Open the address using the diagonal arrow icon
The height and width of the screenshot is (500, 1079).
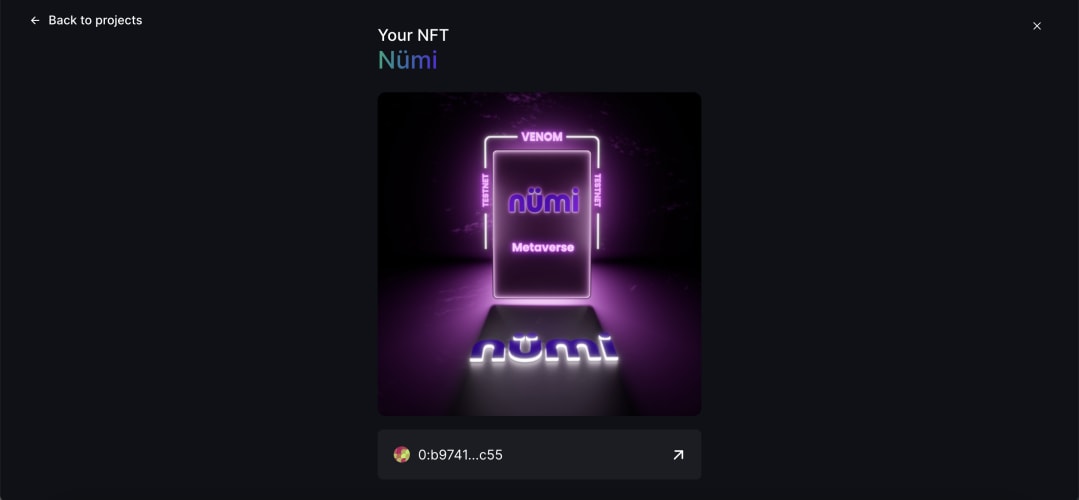[678, 455]
